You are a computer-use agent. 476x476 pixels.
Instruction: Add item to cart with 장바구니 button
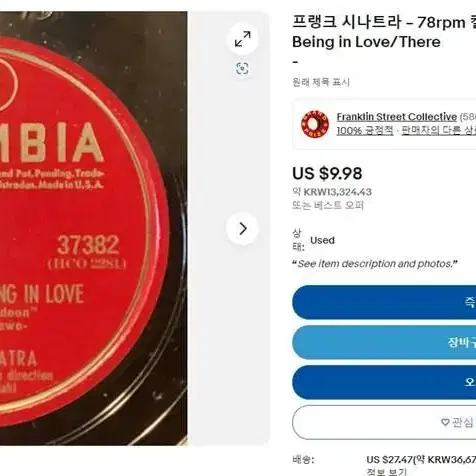[x=384, y=342]
